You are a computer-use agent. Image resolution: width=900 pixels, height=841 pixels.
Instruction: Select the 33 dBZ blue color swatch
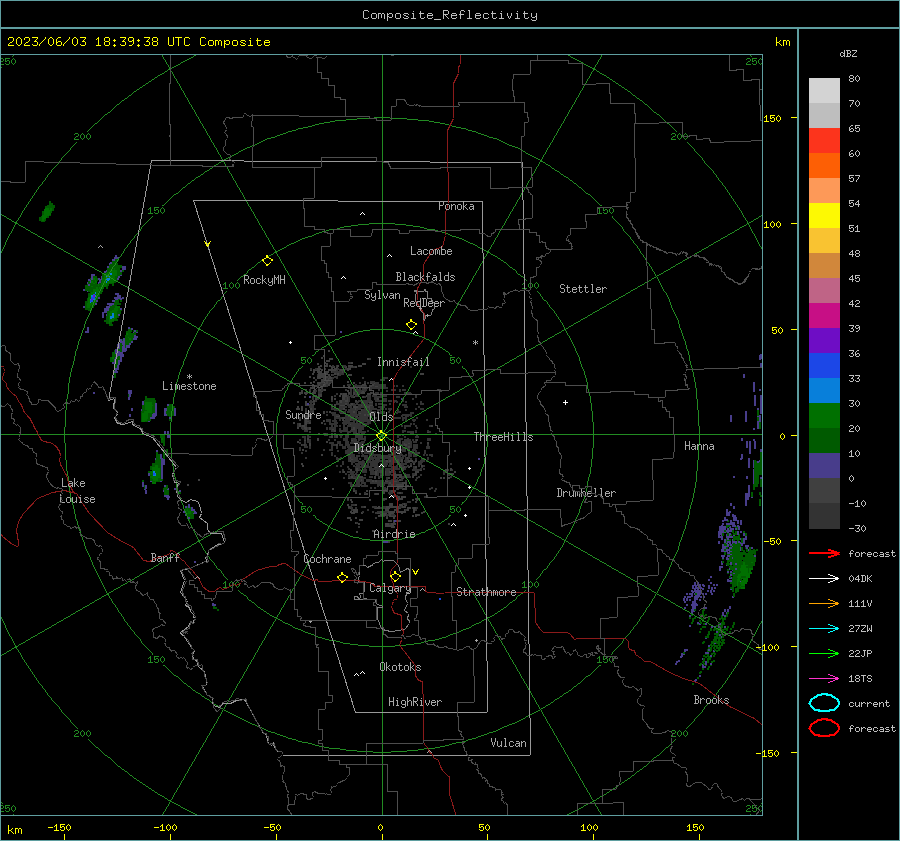click(824, 365)
